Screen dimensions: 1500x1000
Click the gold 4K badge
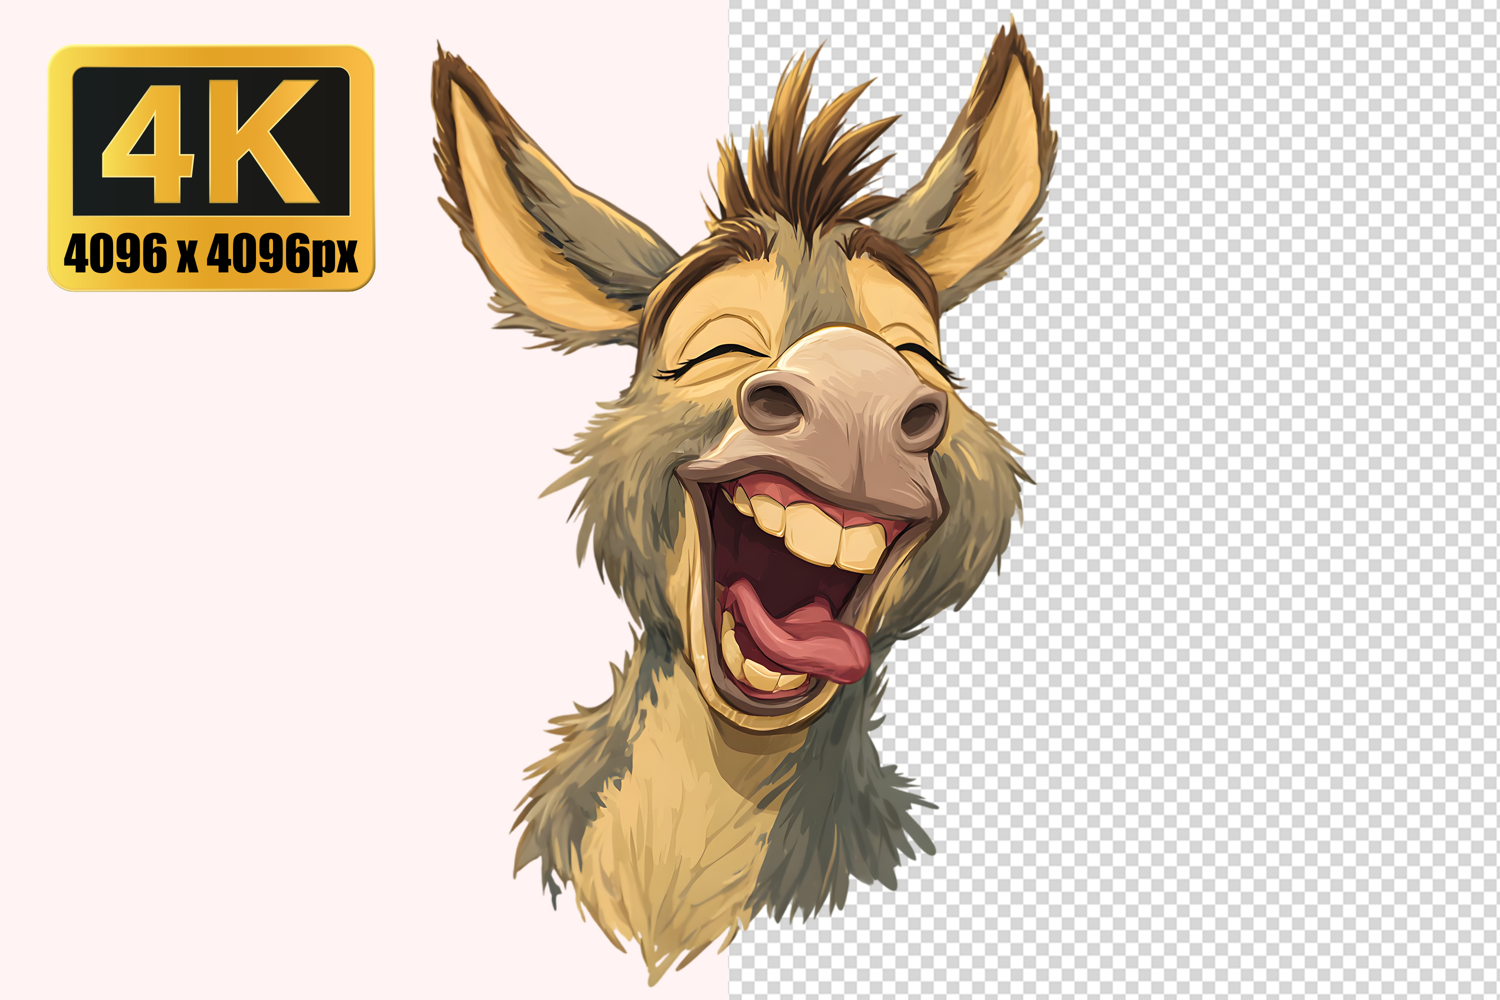[x=211, y=167]
